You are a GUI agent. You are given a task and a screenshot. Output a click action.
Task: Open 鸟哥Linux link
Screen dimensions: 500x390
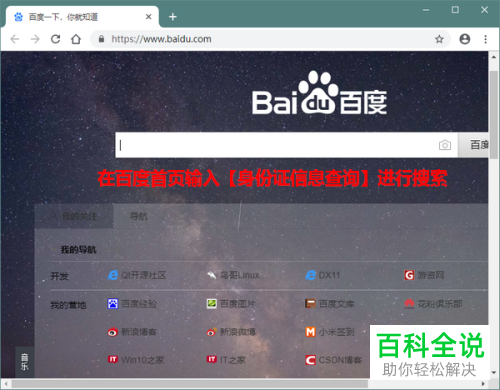point(237,275)
